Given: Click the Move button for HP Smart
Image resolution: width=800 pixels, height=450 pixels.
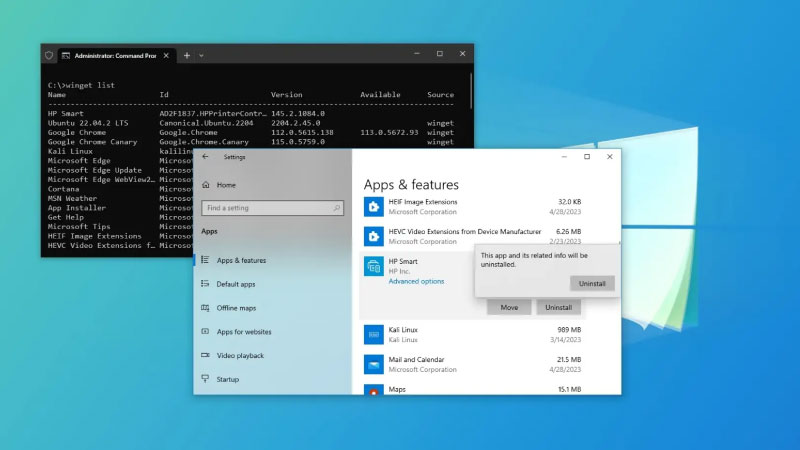Looking at the screenshot, I should click(x=509, y=307).
